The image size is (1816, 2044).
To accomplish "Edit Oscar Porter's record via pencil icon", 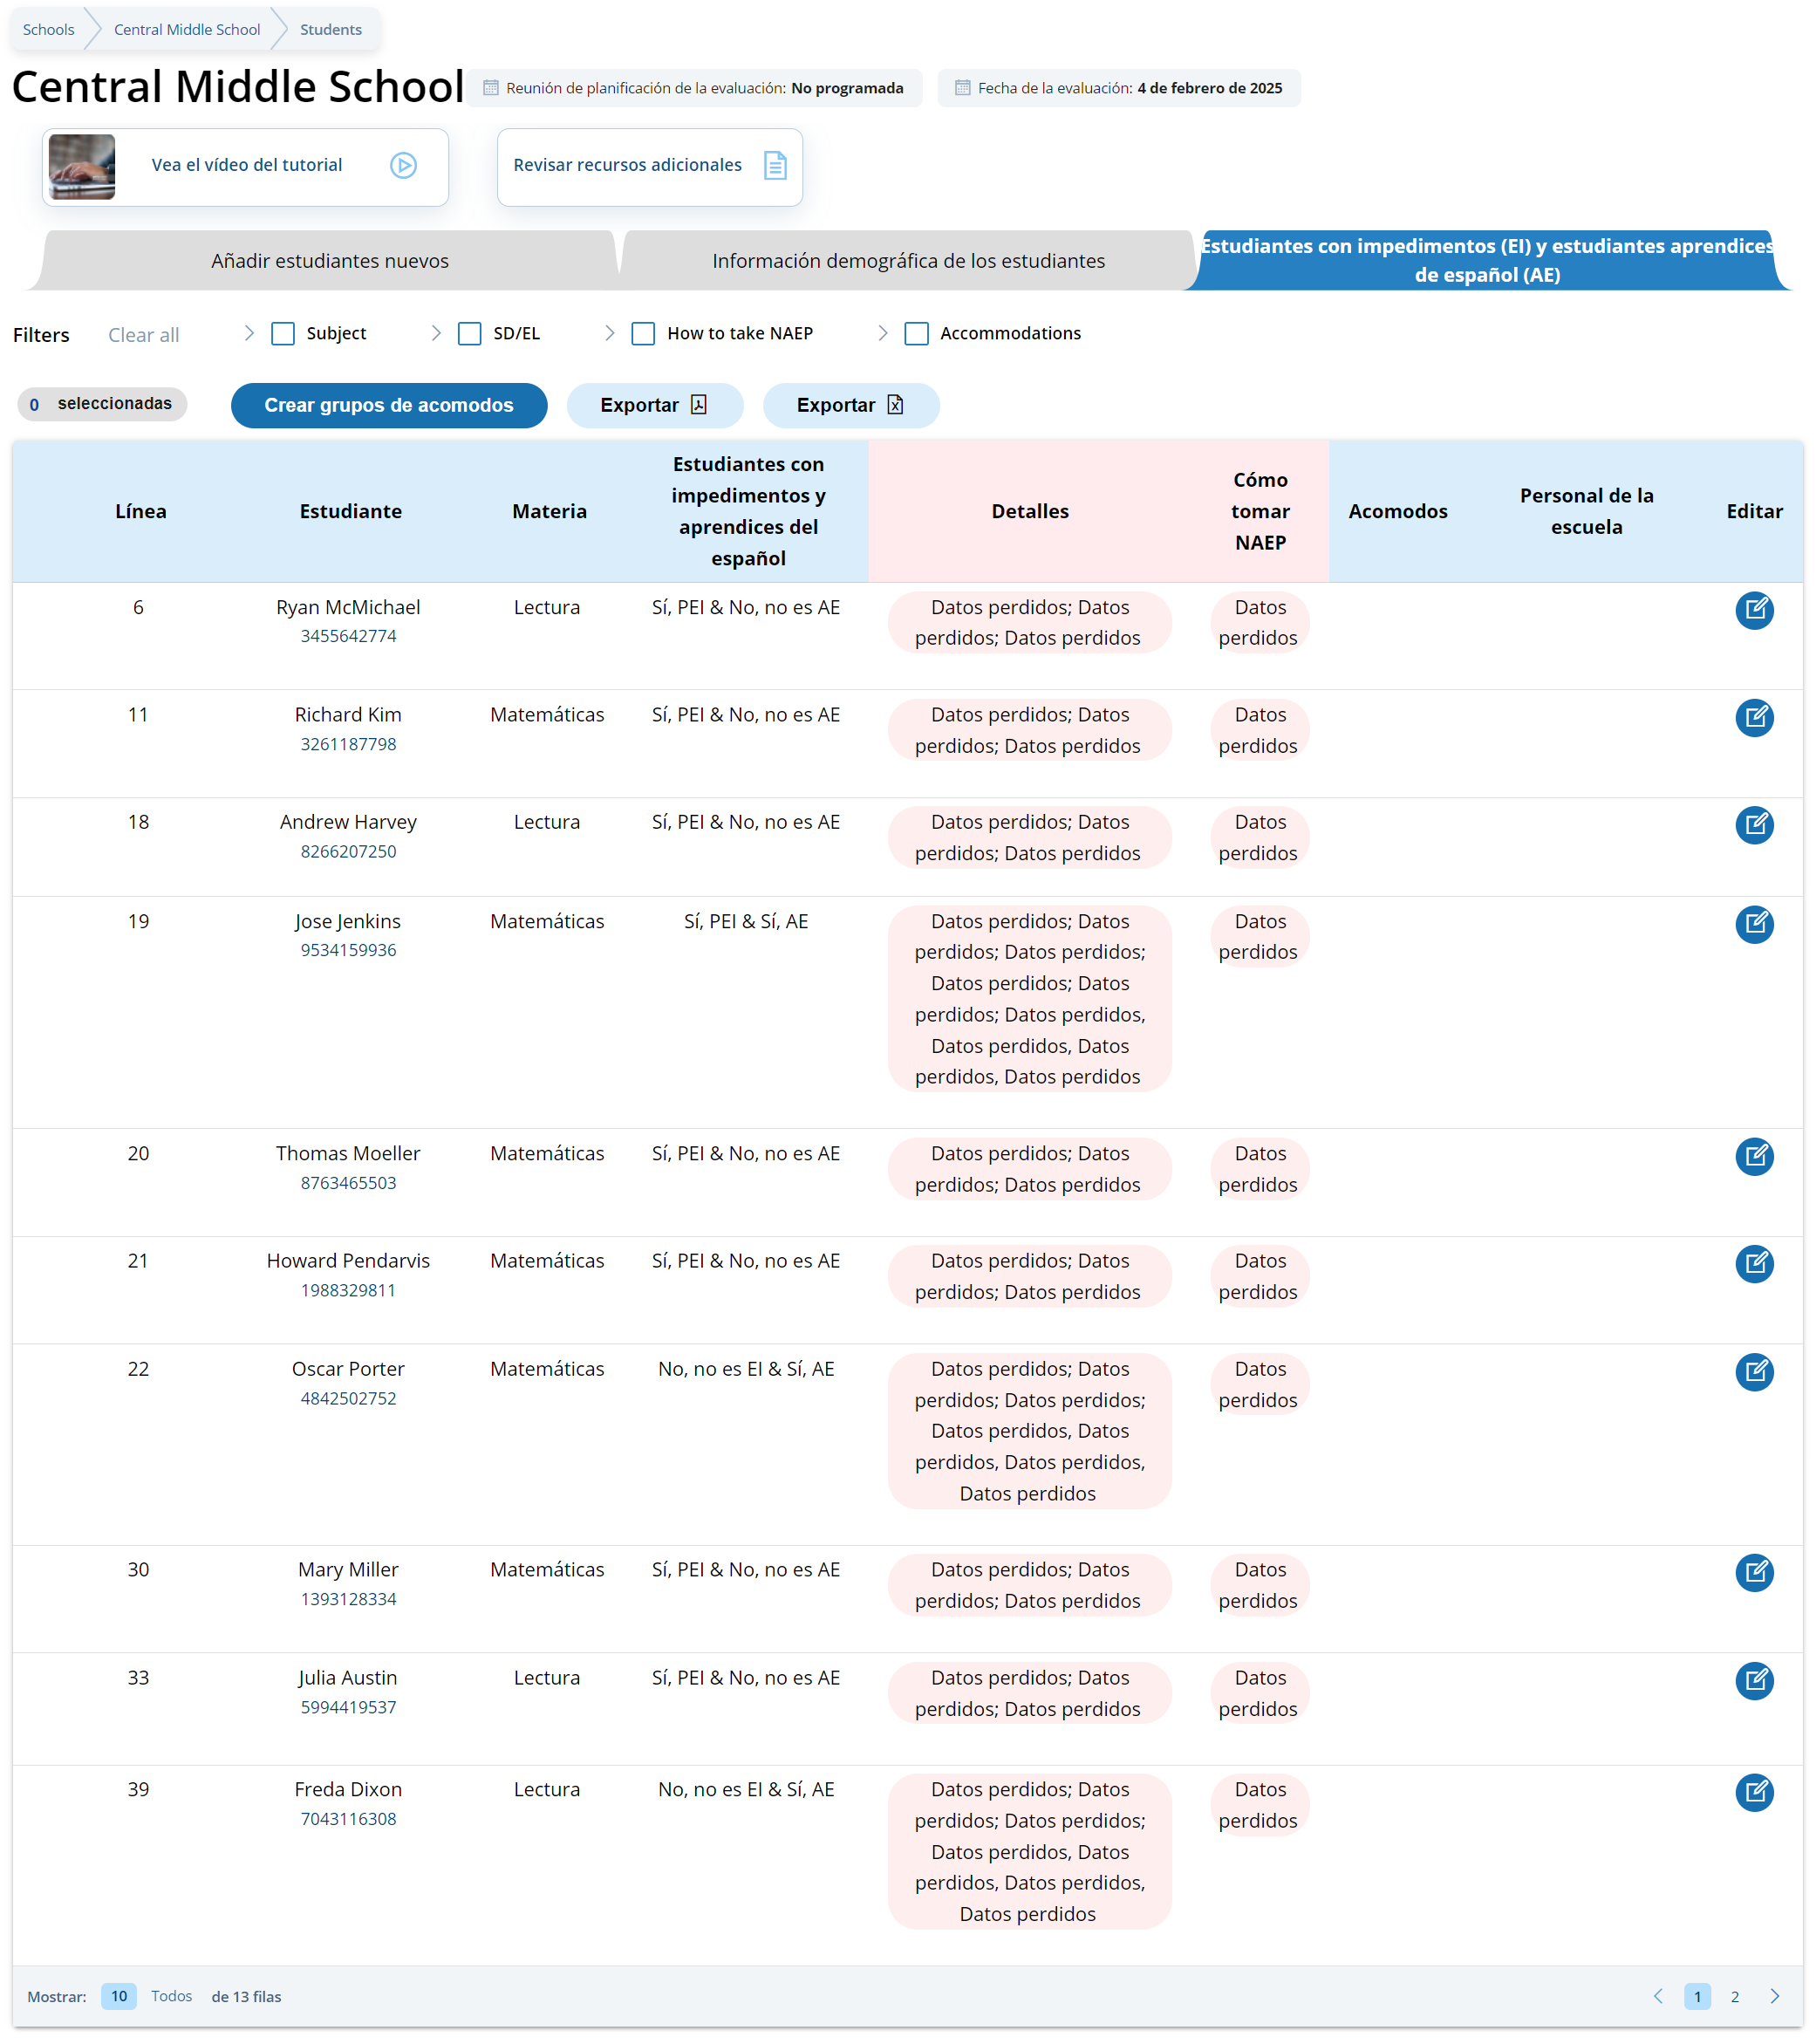I will (x=1753, y=1371).
